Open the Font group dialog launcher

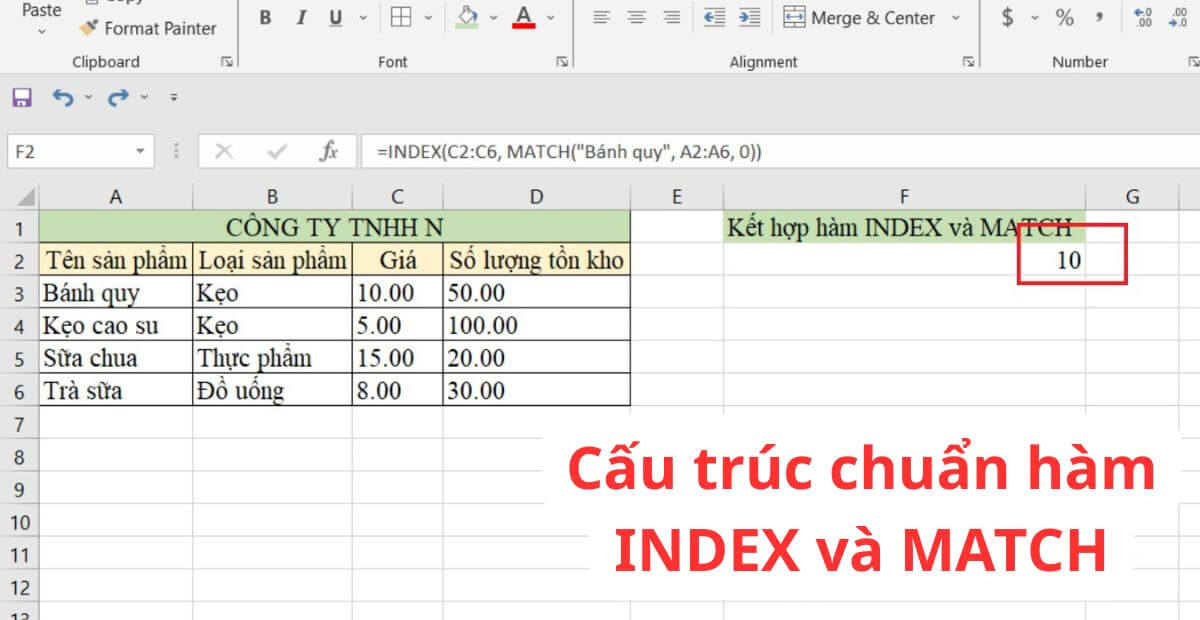(x=564, y=62)
